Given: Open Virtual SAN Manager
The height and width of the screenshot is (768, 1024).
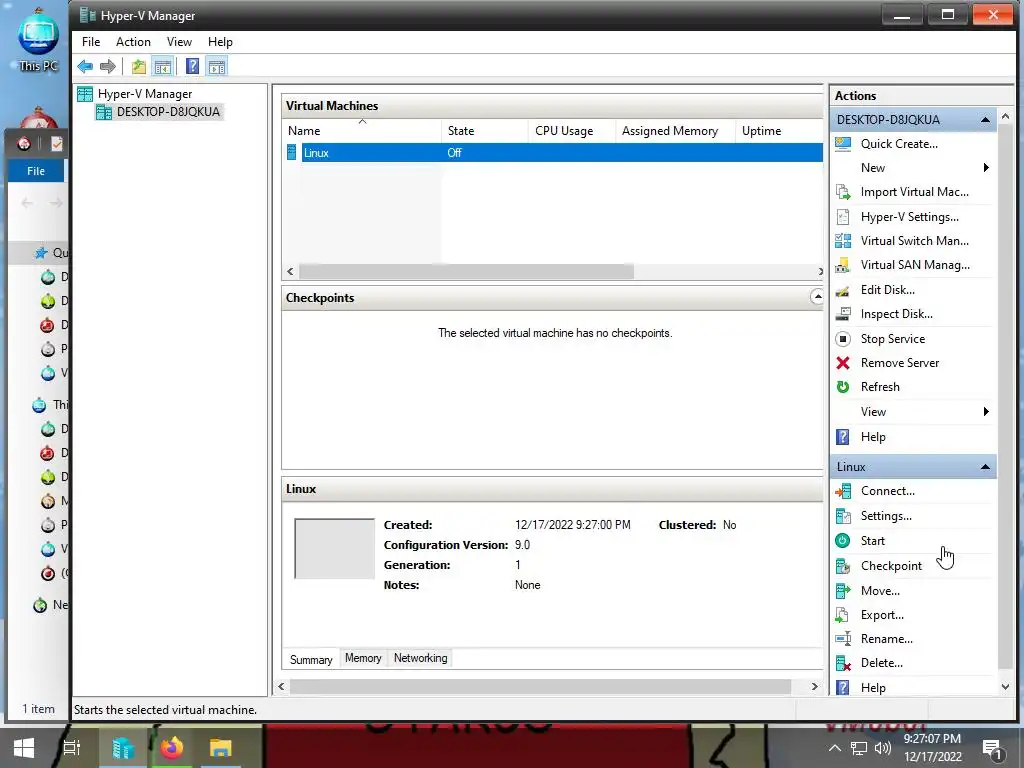Looking at the screenshot, I should 915,265.
